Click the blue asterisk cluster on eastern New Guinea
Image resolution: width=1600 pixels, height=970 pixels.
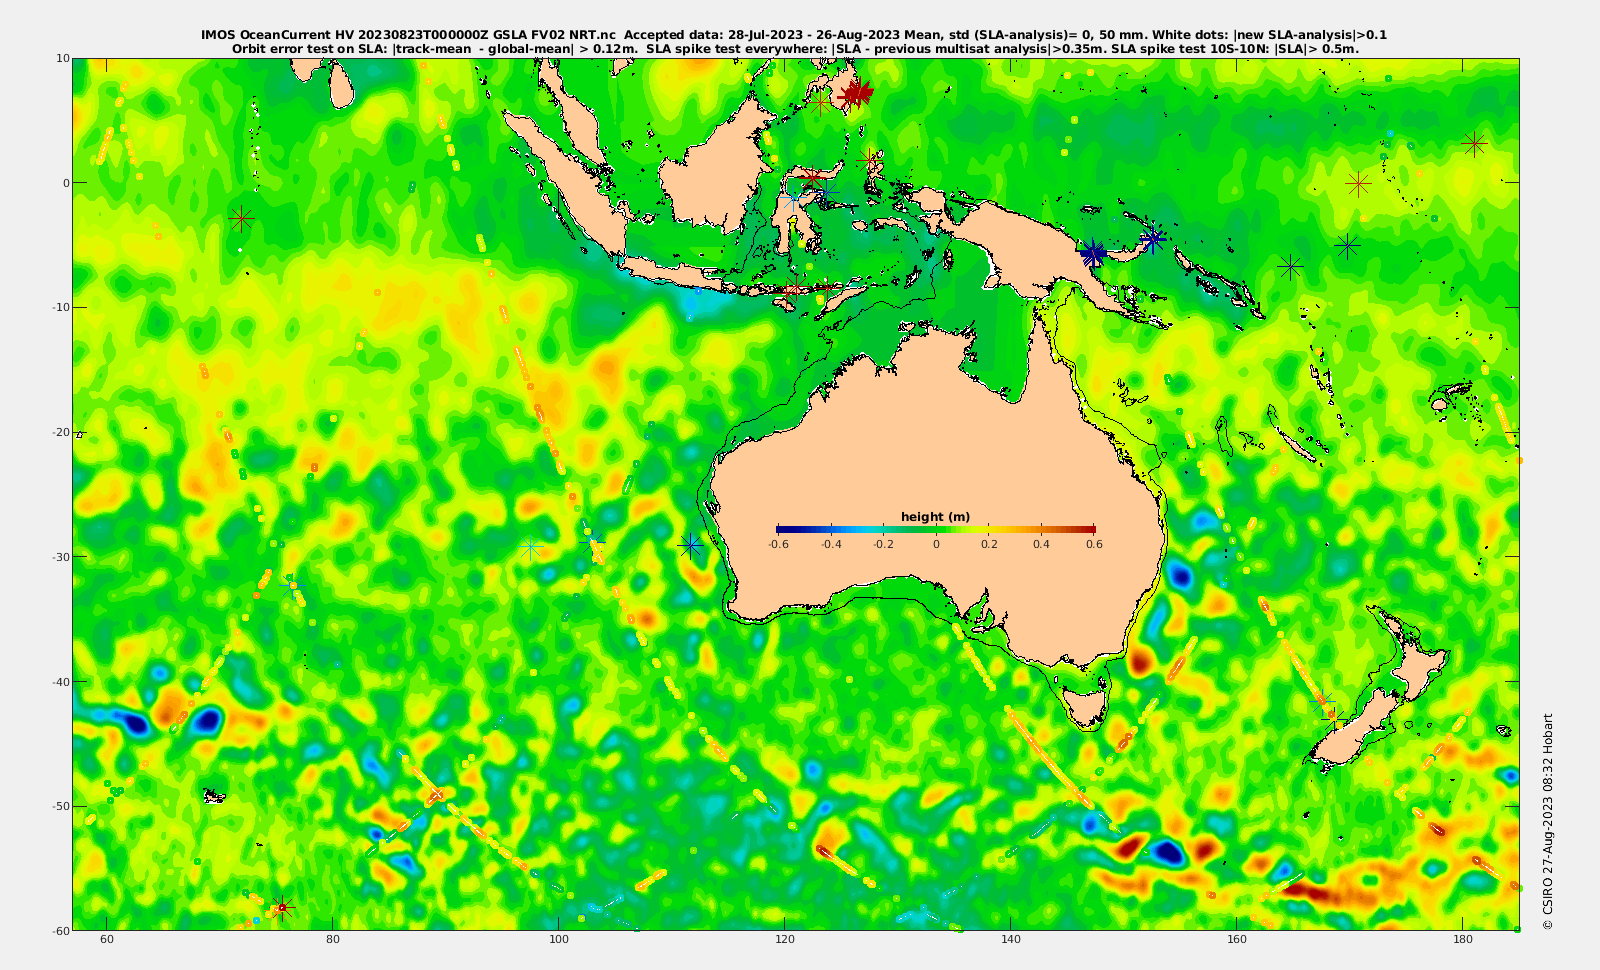1093,253
